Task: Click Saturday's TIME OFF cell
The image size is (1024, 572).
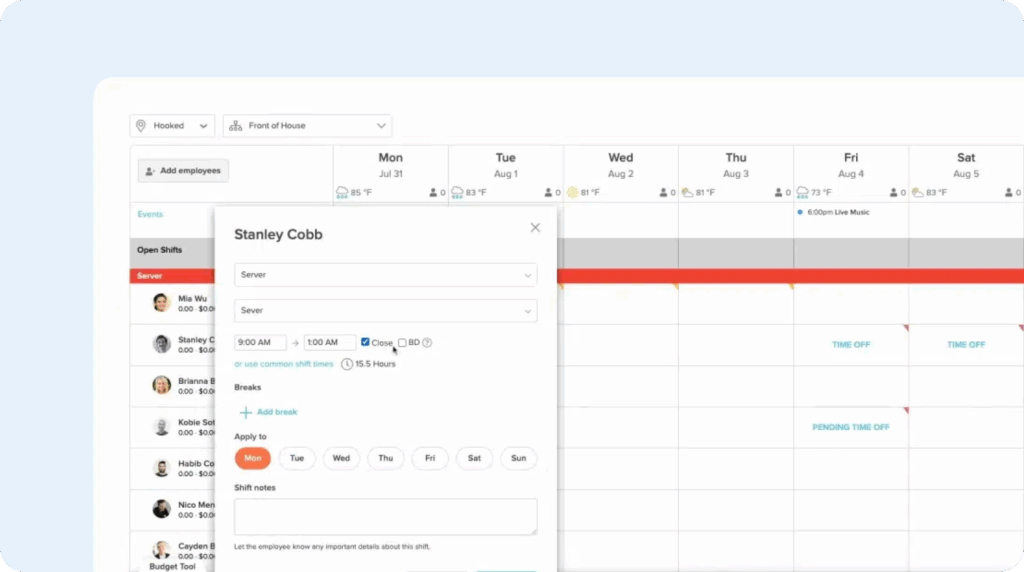Action: (966, 345)
